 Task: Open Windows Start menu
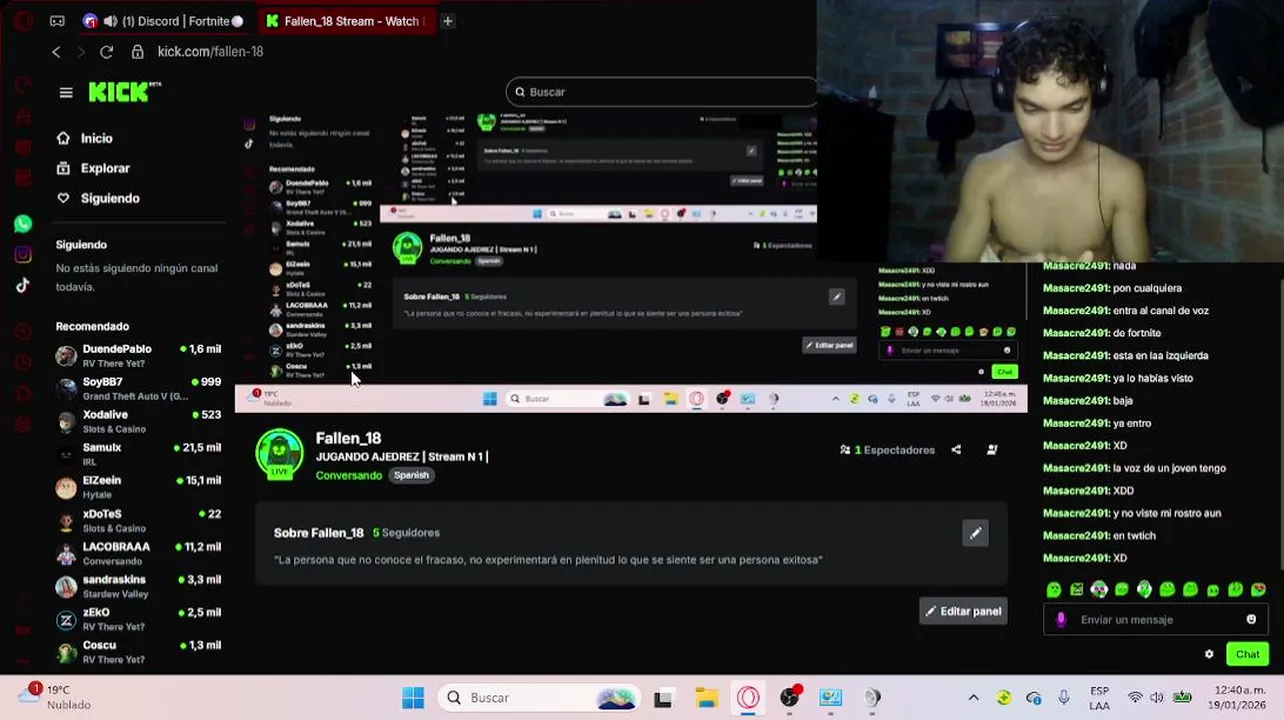pyautogui.click(x=412, y=698)
